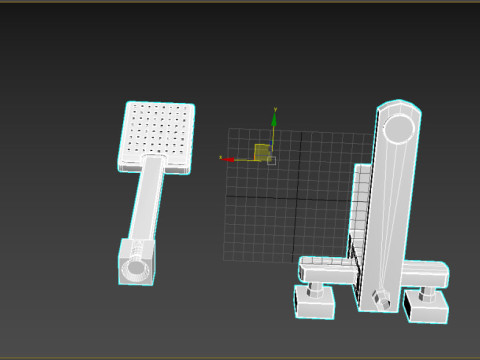
Task: Select the tall vertical column of the faucet
Action: click(389, 207)
